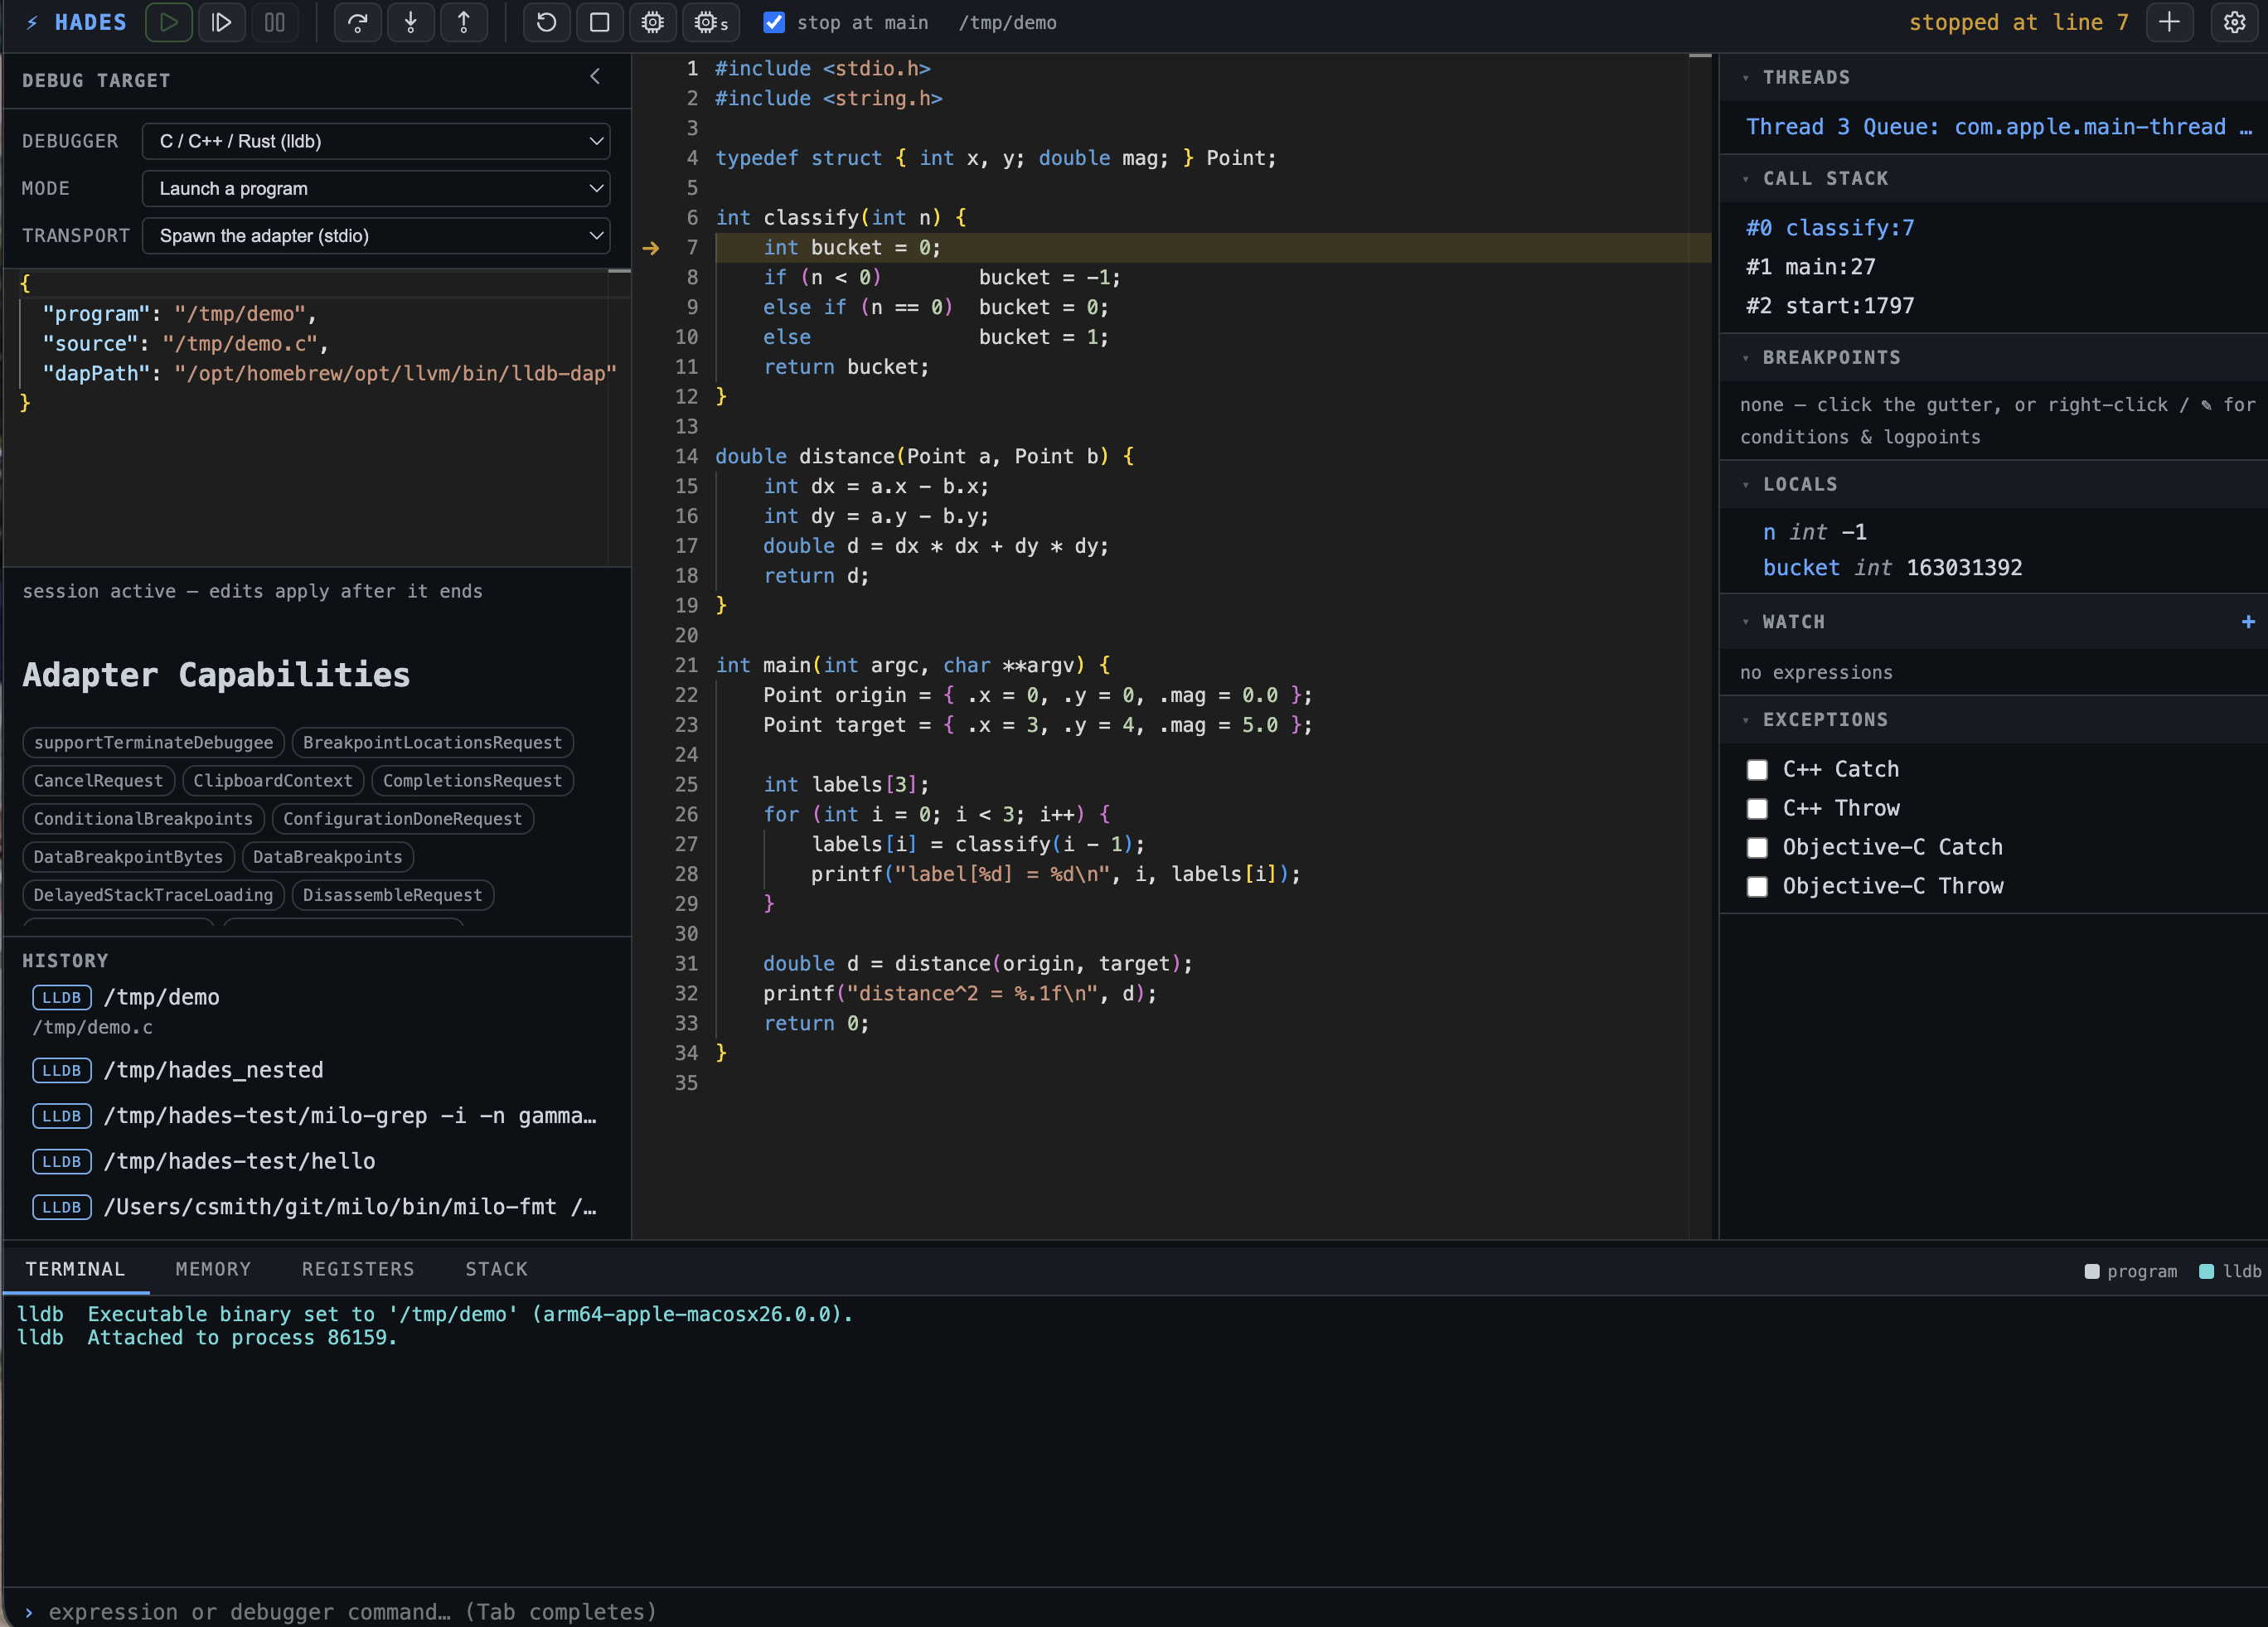Toggle the 'lldb' output filter
Image resolution: width=2268 pixels, height=1627 pixels.
[x=2230, y=1271]
